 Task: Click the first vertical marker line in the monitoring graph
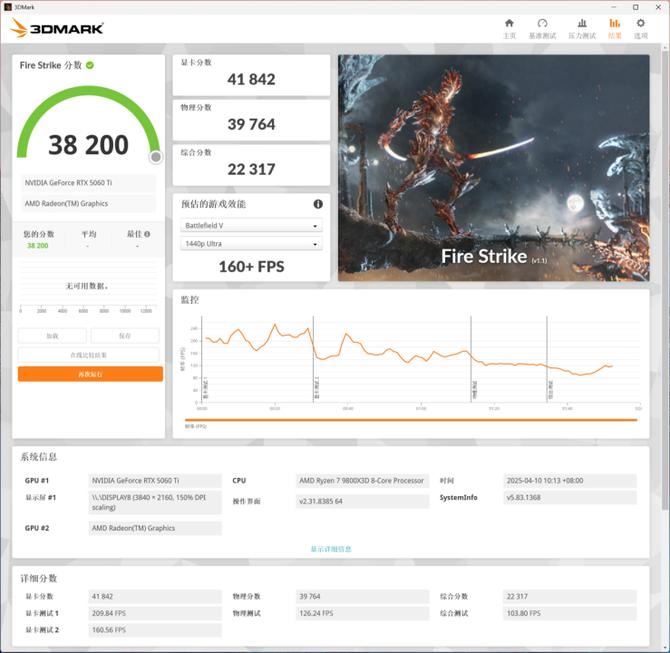coord(202,359)
